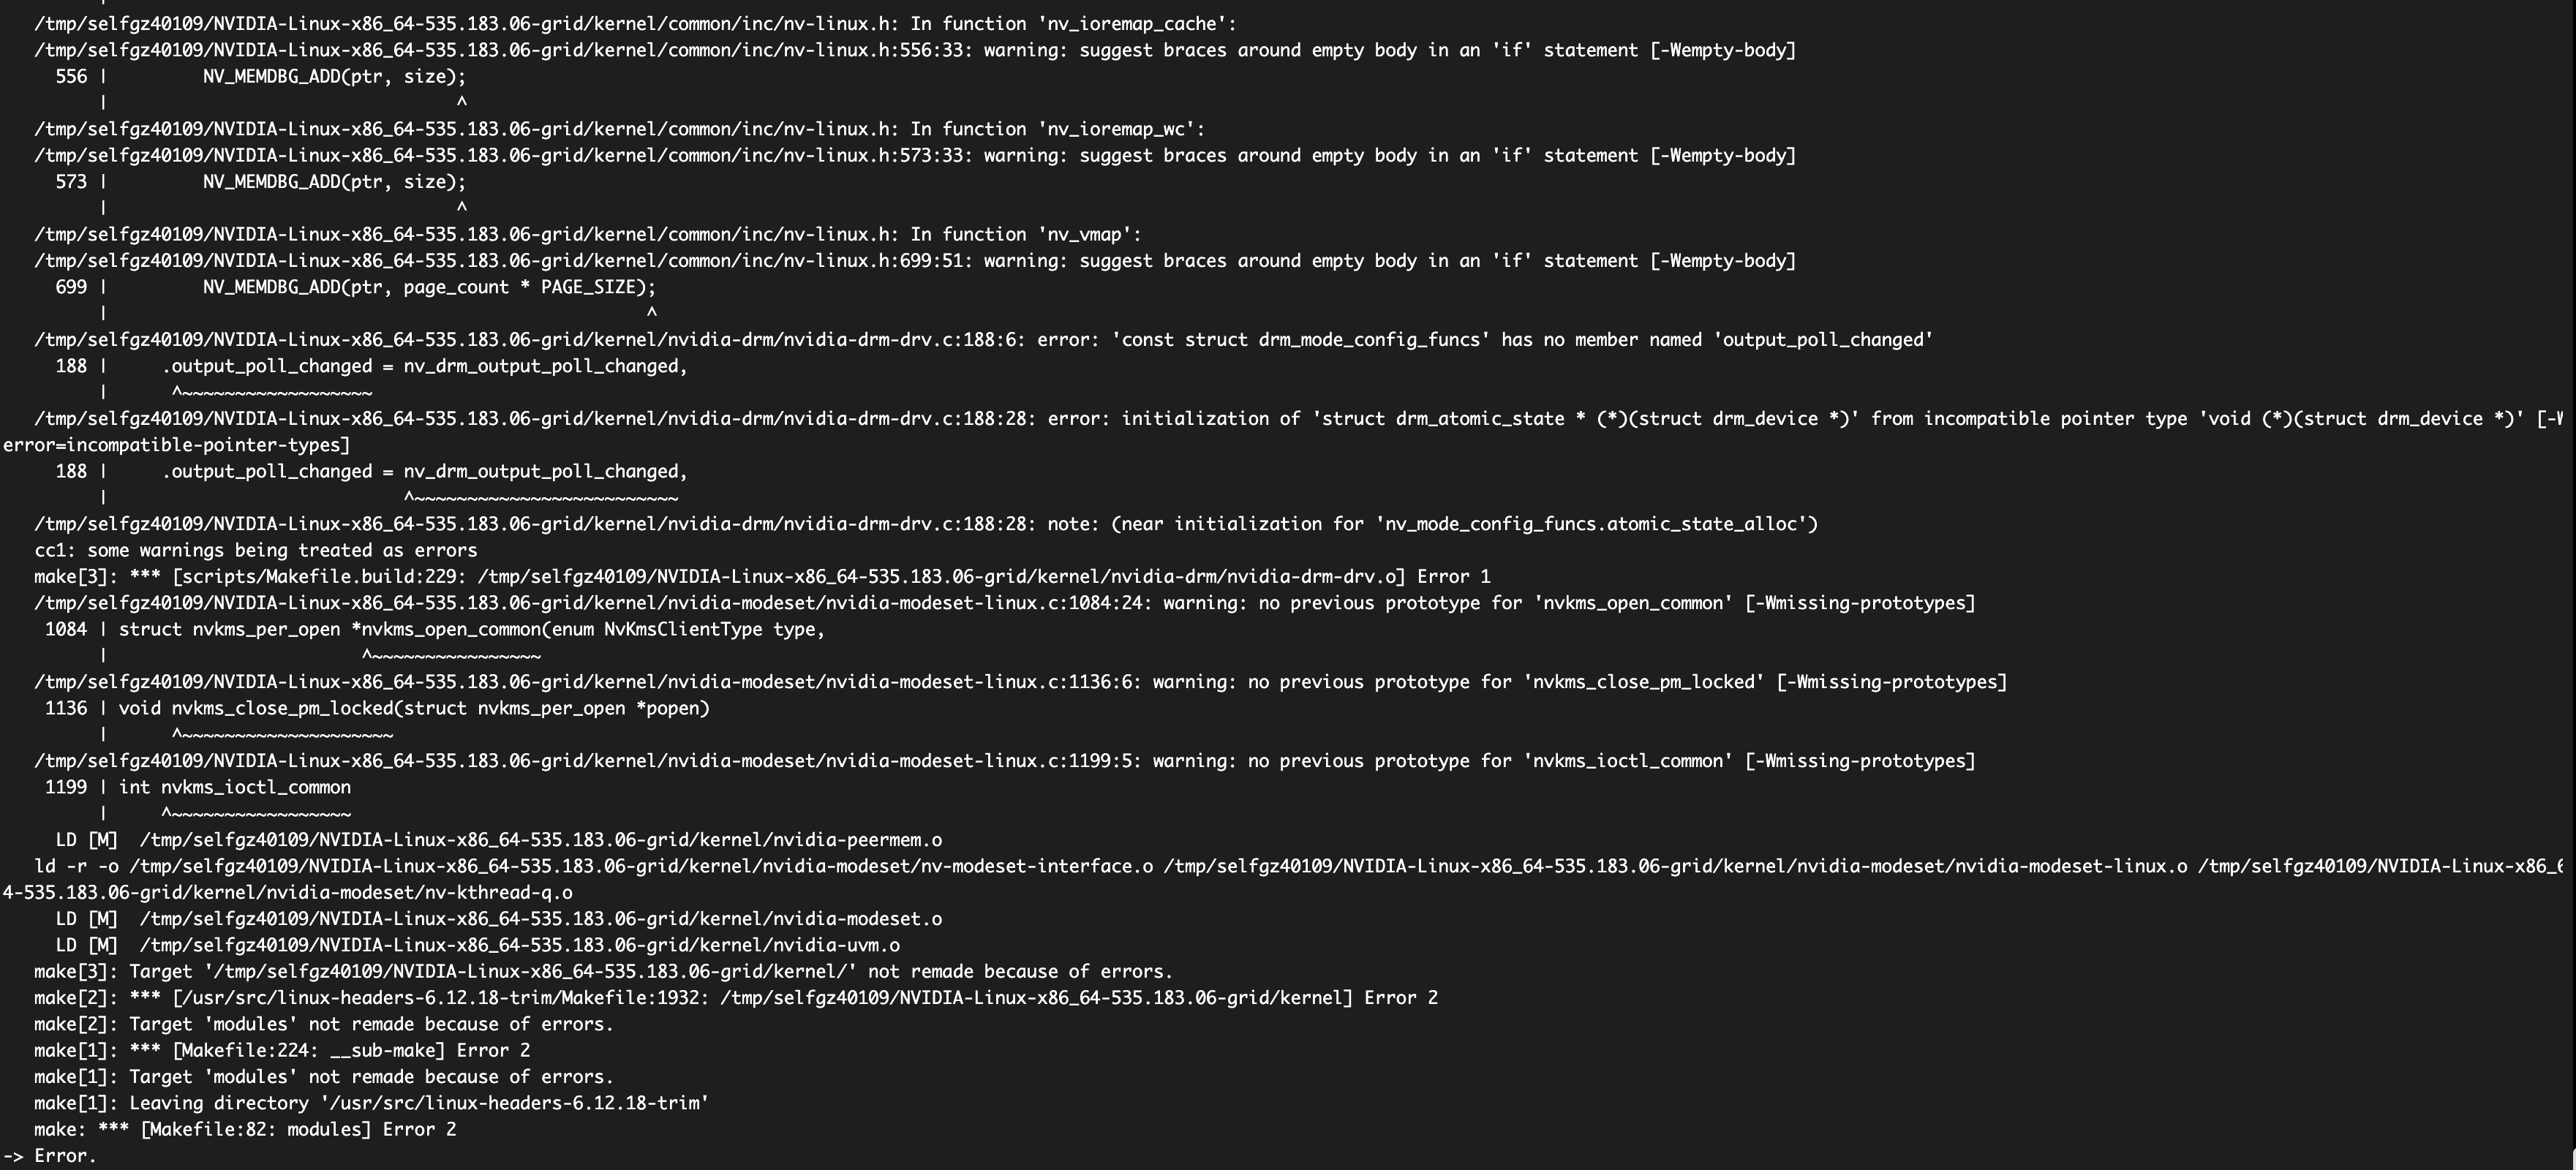Click the incompatible pointer type error line

click(x=1282, y=431)
